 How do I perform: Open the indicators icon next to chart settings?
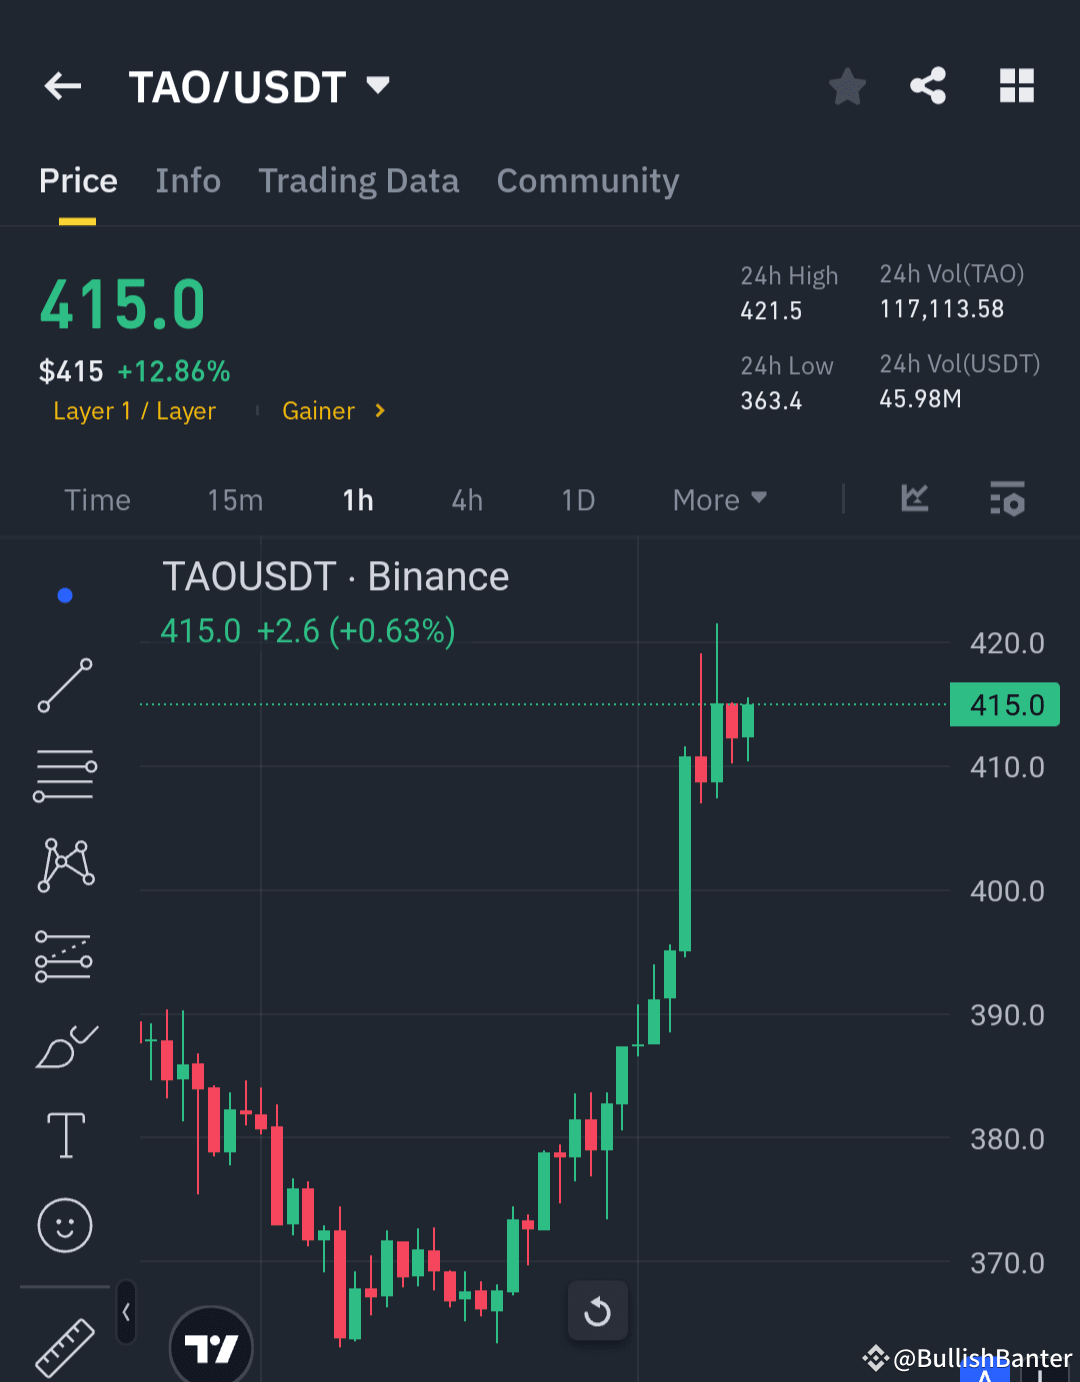pyautogui.click(x=913, y=500)
